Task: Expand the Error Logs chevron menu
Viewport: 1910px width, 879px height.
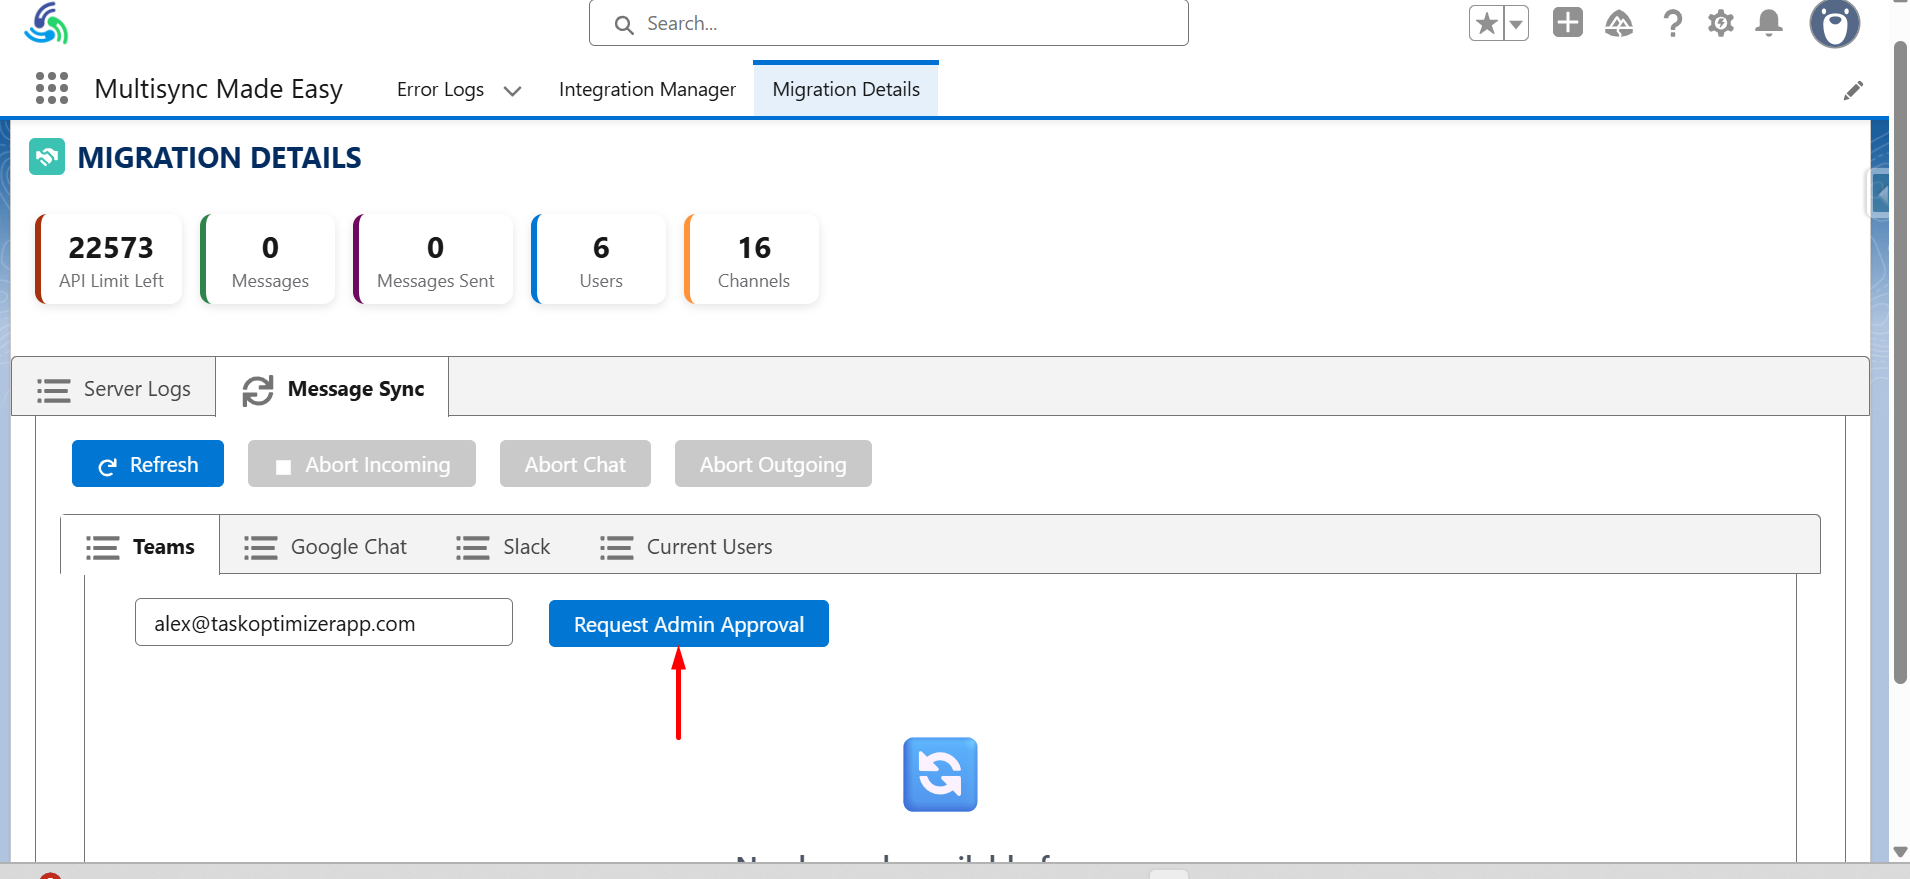Action: click(513, 91)
